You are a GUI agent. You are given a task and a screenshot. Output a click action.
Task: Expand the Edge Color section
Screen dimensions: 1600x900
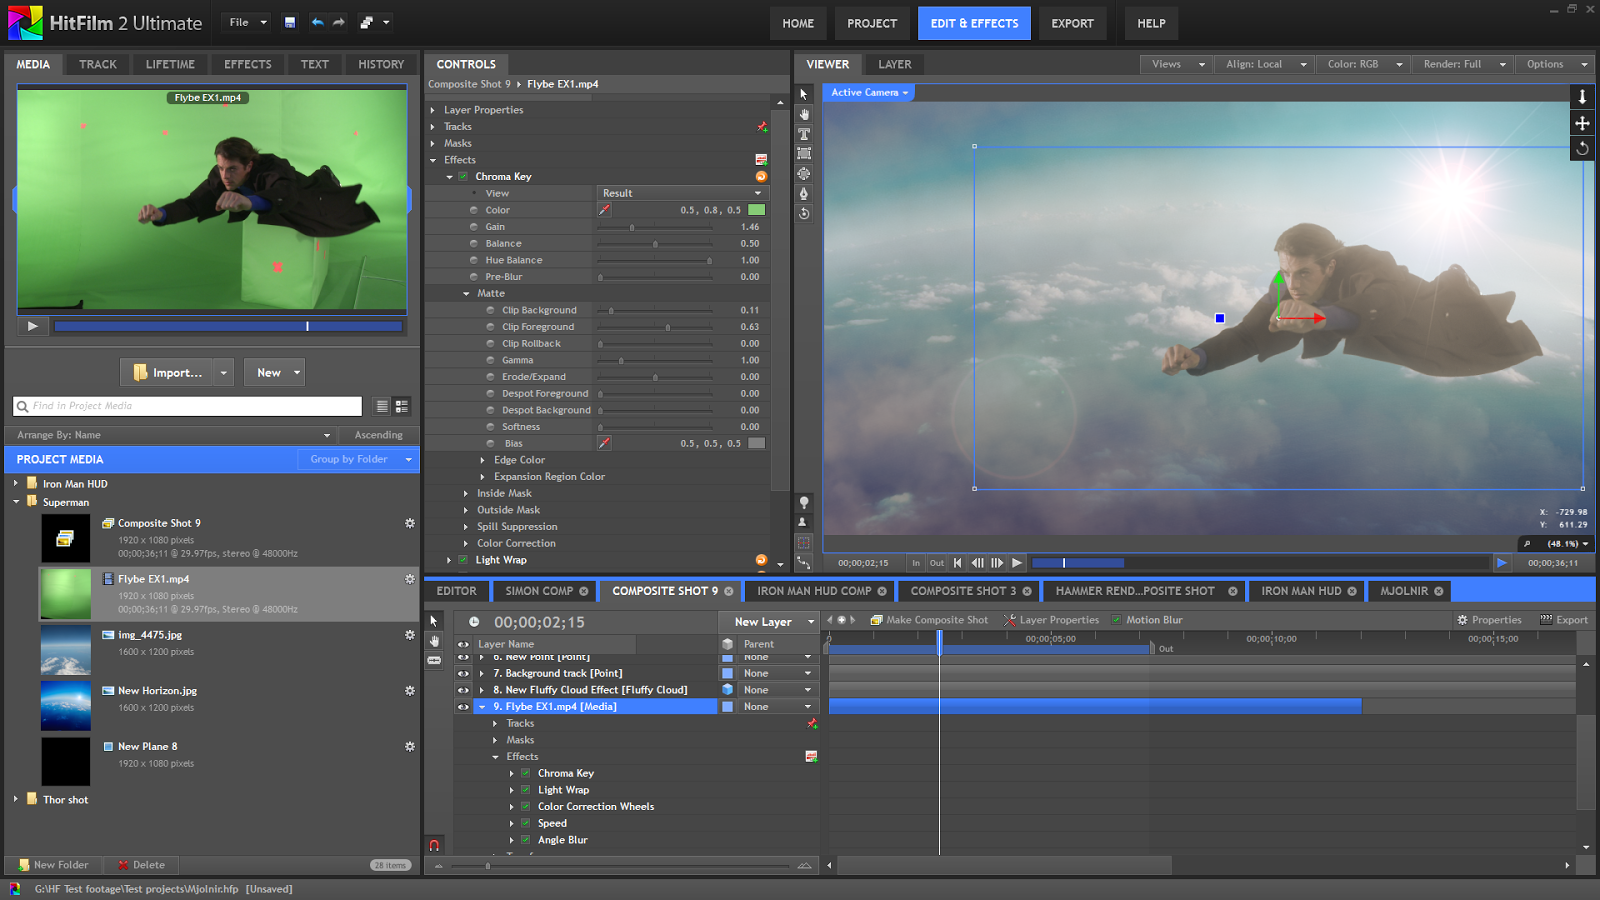[x=483, y=460]
